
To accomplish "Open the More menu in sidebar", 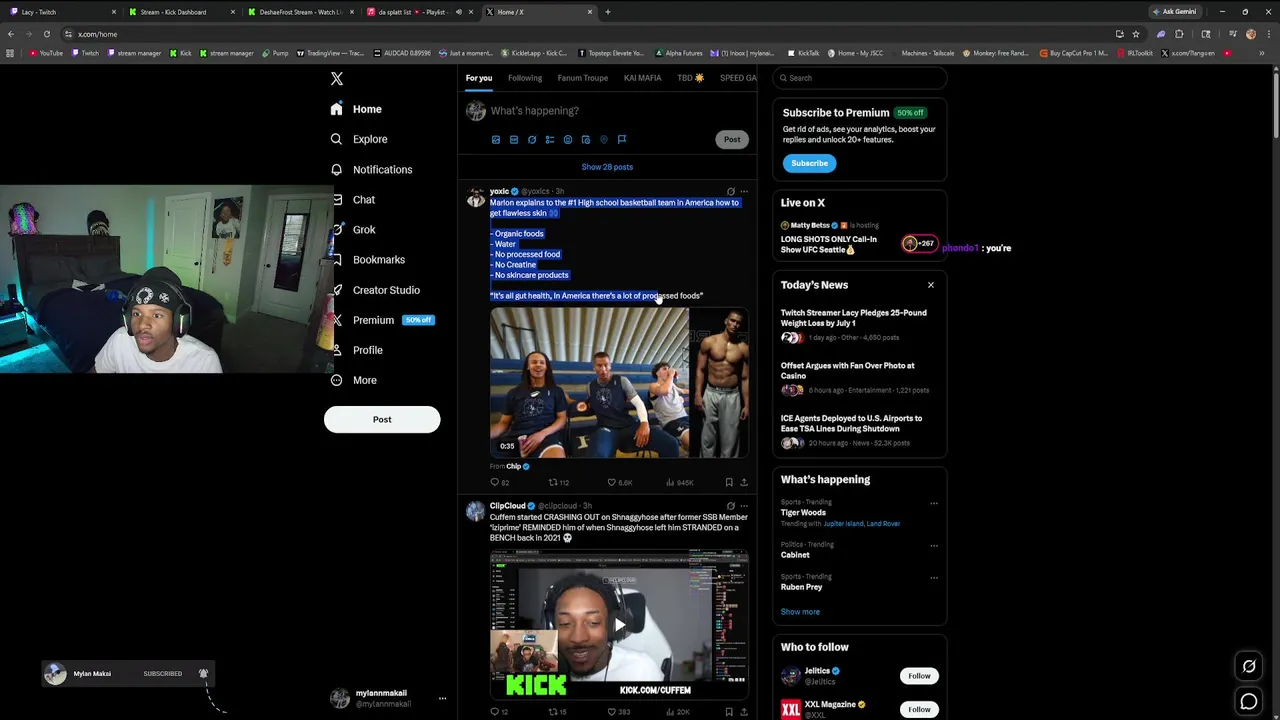I will point(354,380).
